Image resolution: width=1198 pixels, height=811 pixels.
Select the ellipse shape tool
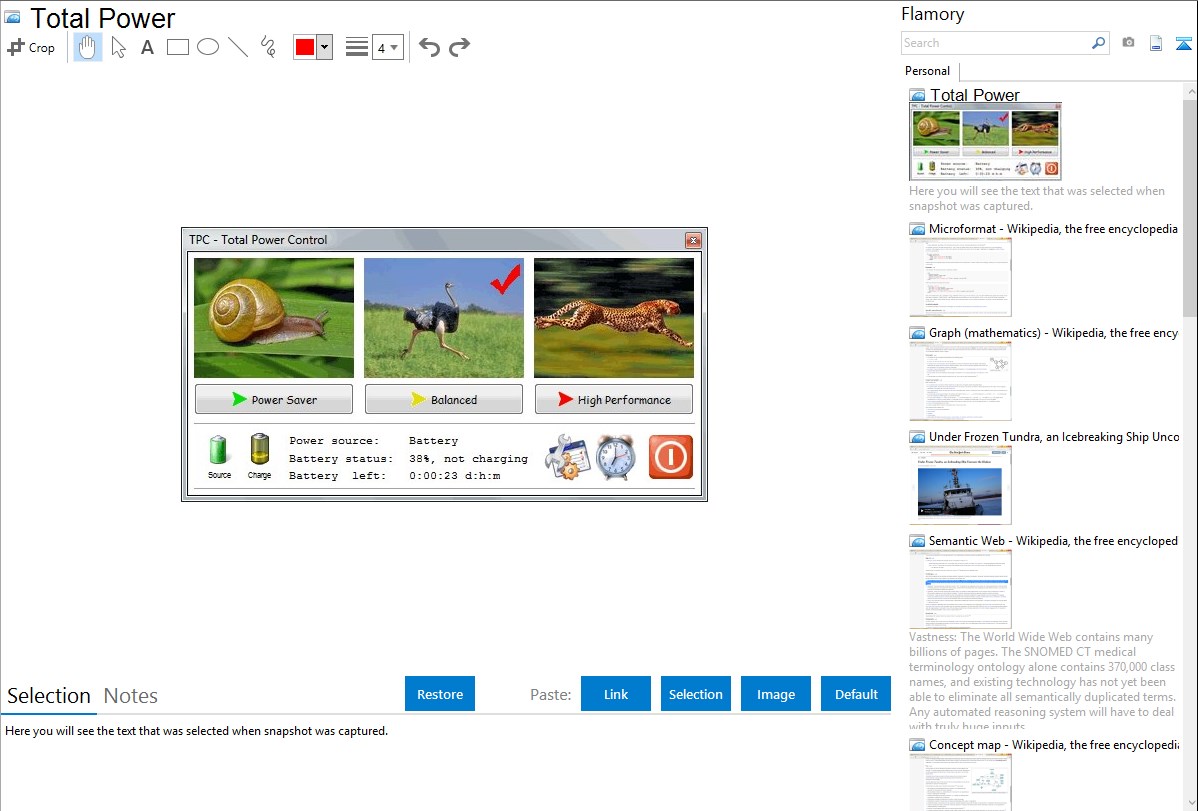click(208, 47)
